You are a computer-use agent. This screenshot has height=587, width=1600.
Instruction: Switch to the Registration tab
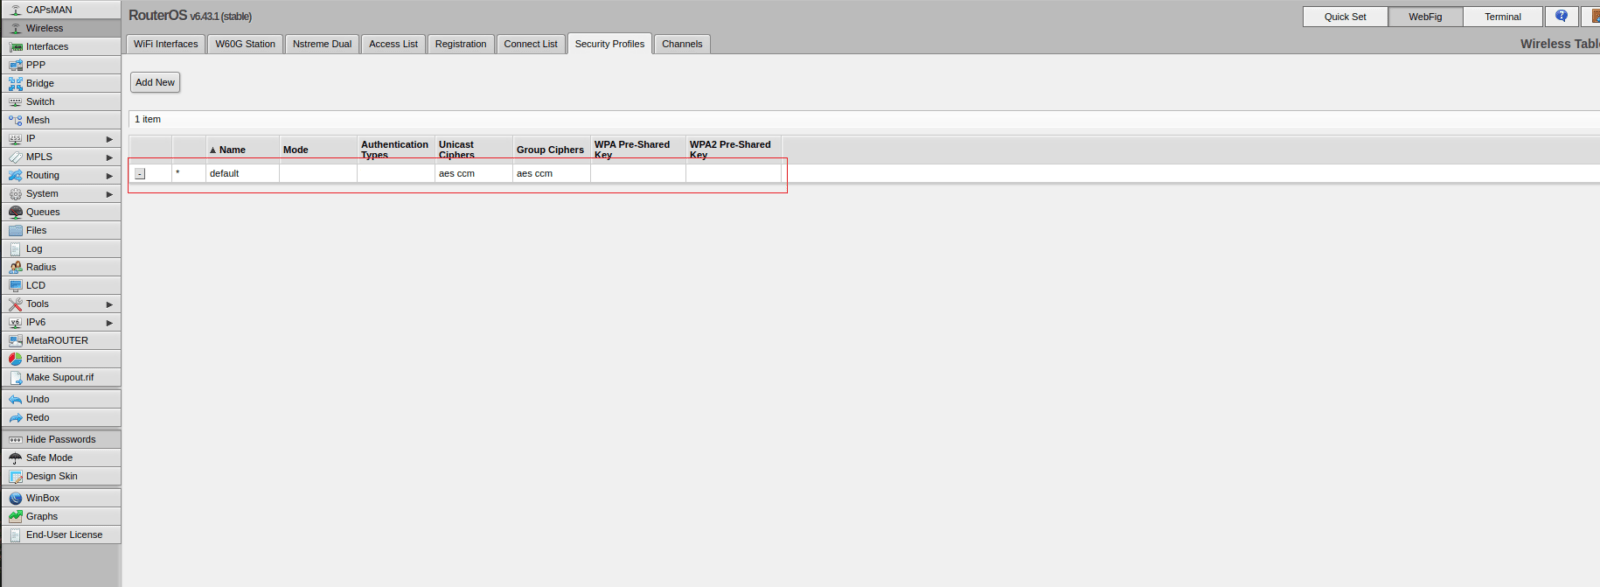click(x=461, y=44)
